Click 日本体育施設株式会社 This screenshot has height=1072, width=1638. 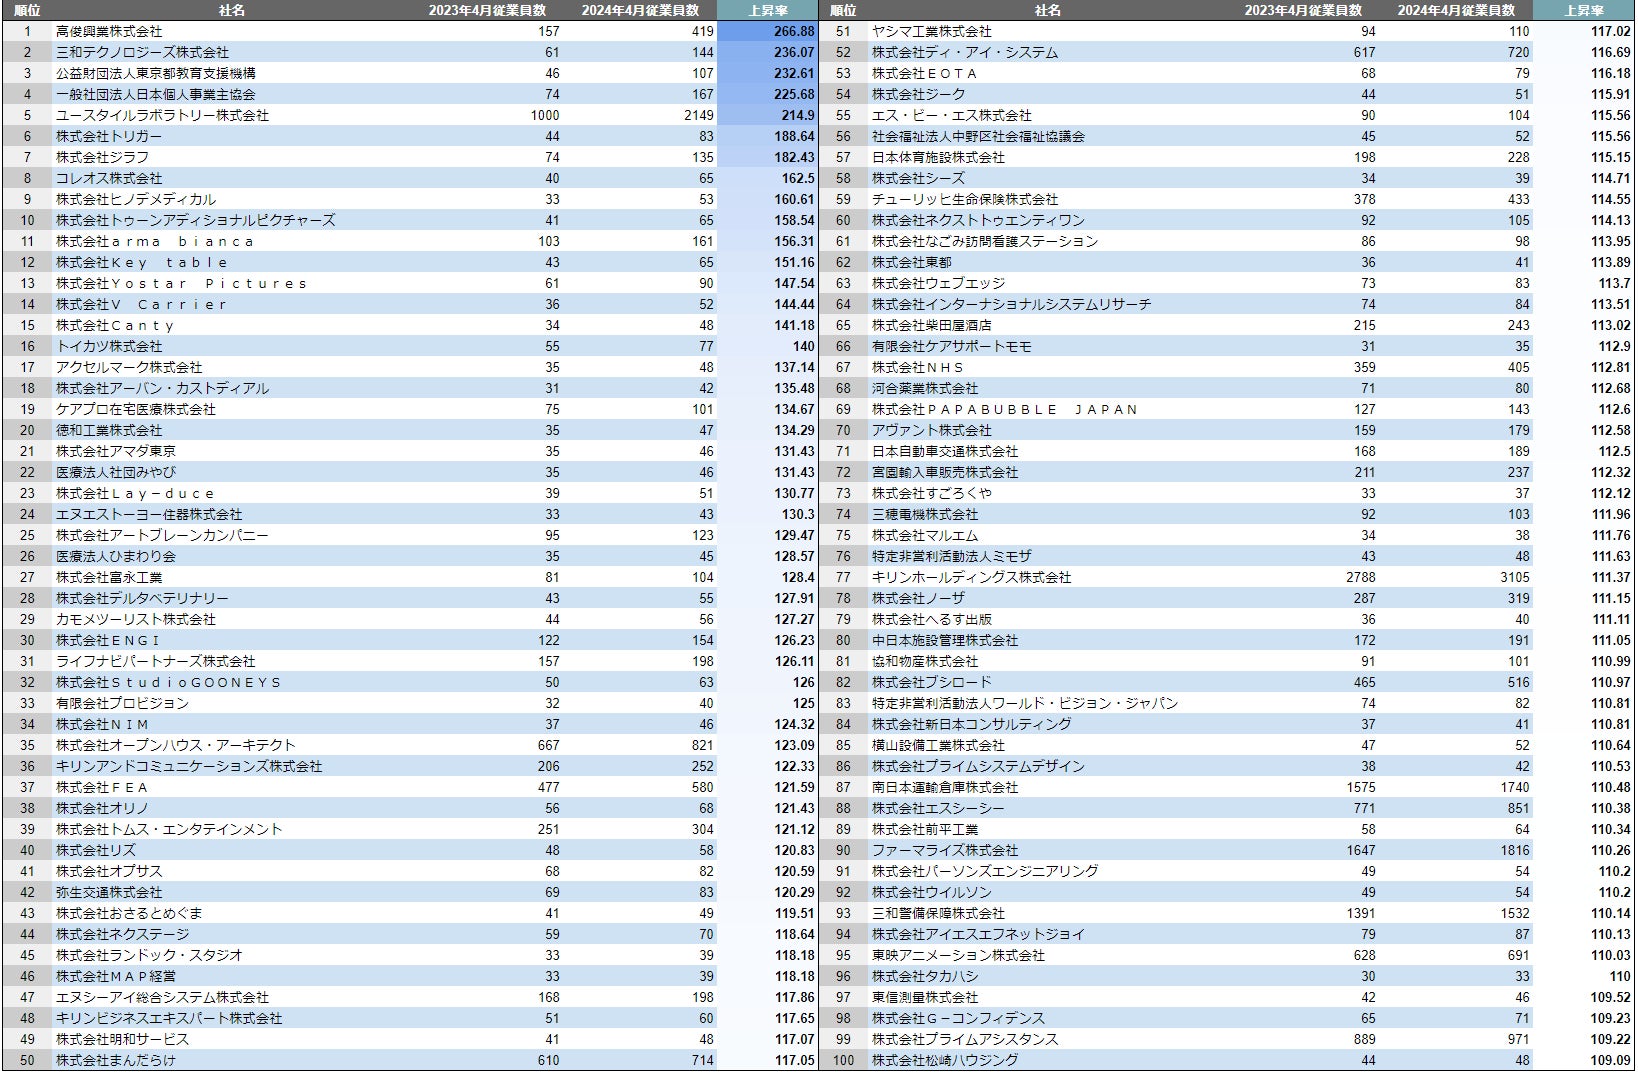click(938, 157)
